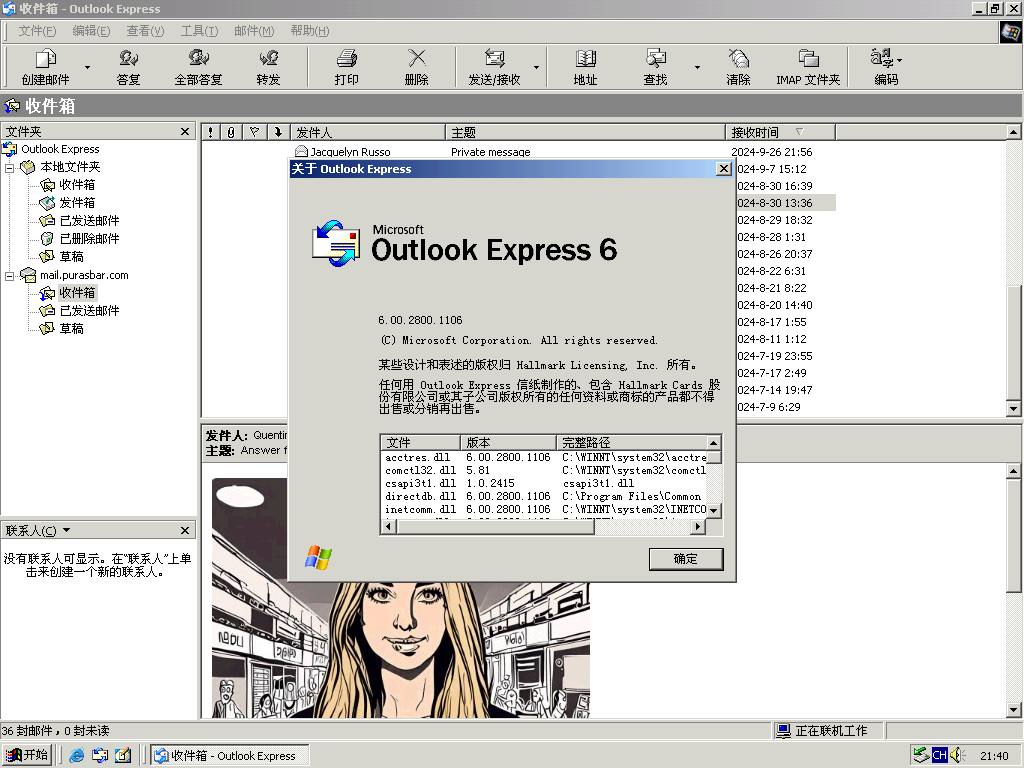This screenshot has width=1024, height=768.
Task: Select acctres.dll row in file list
Action: [x=544, y=458]
